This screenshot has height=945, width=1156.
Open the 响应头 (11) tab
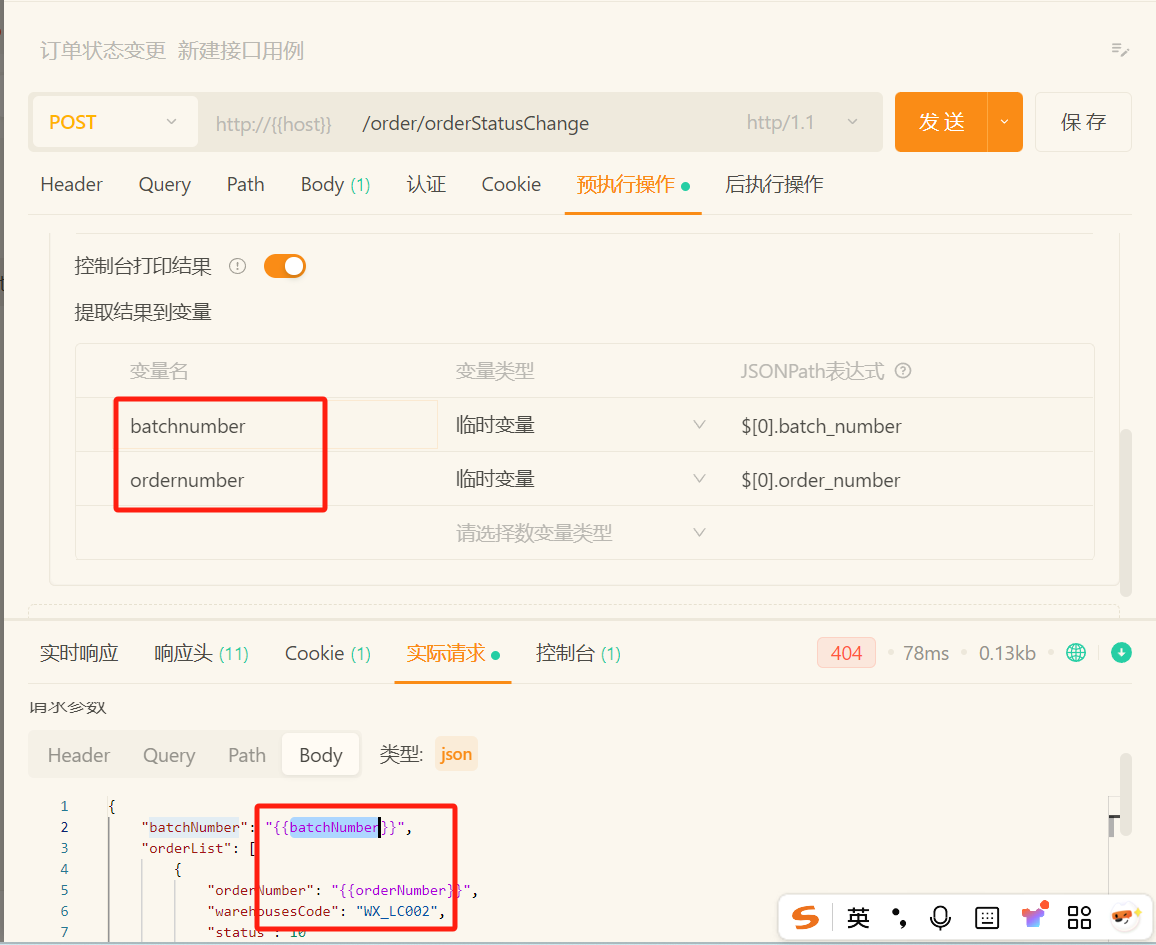201,653
